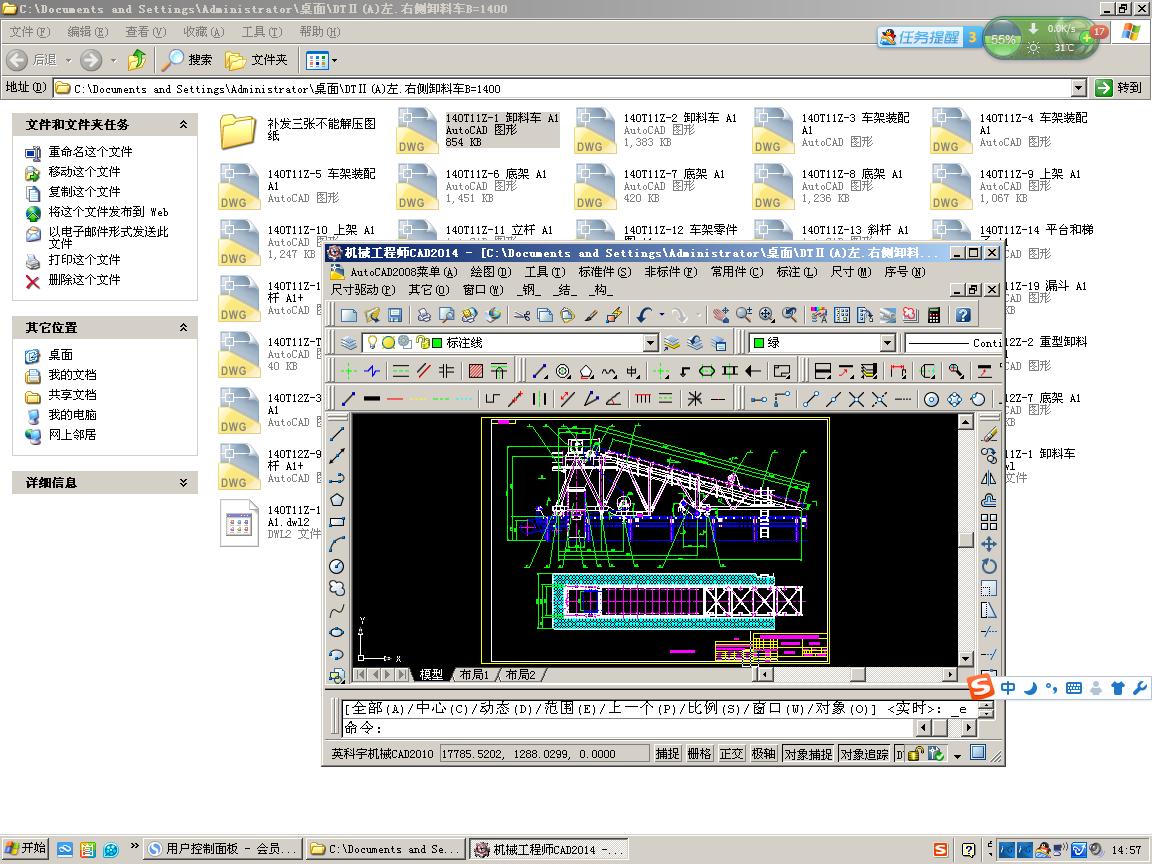Open the 标注线 layer dropdown
The image size is (1152, 864).
tap(650, 343)
